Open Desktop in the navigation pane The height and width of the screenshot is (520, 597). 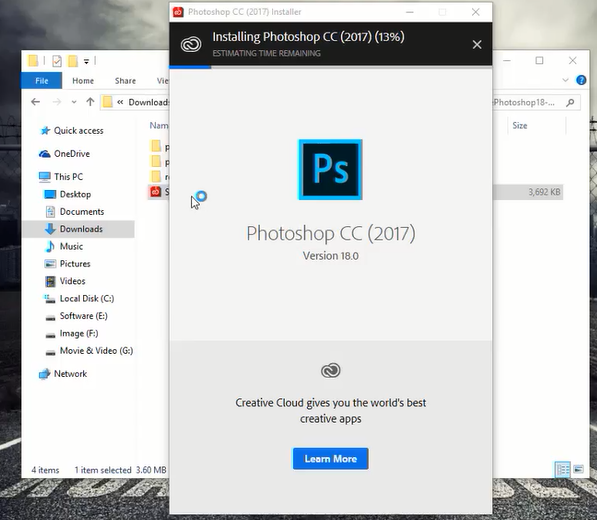(x=68, y=194)
